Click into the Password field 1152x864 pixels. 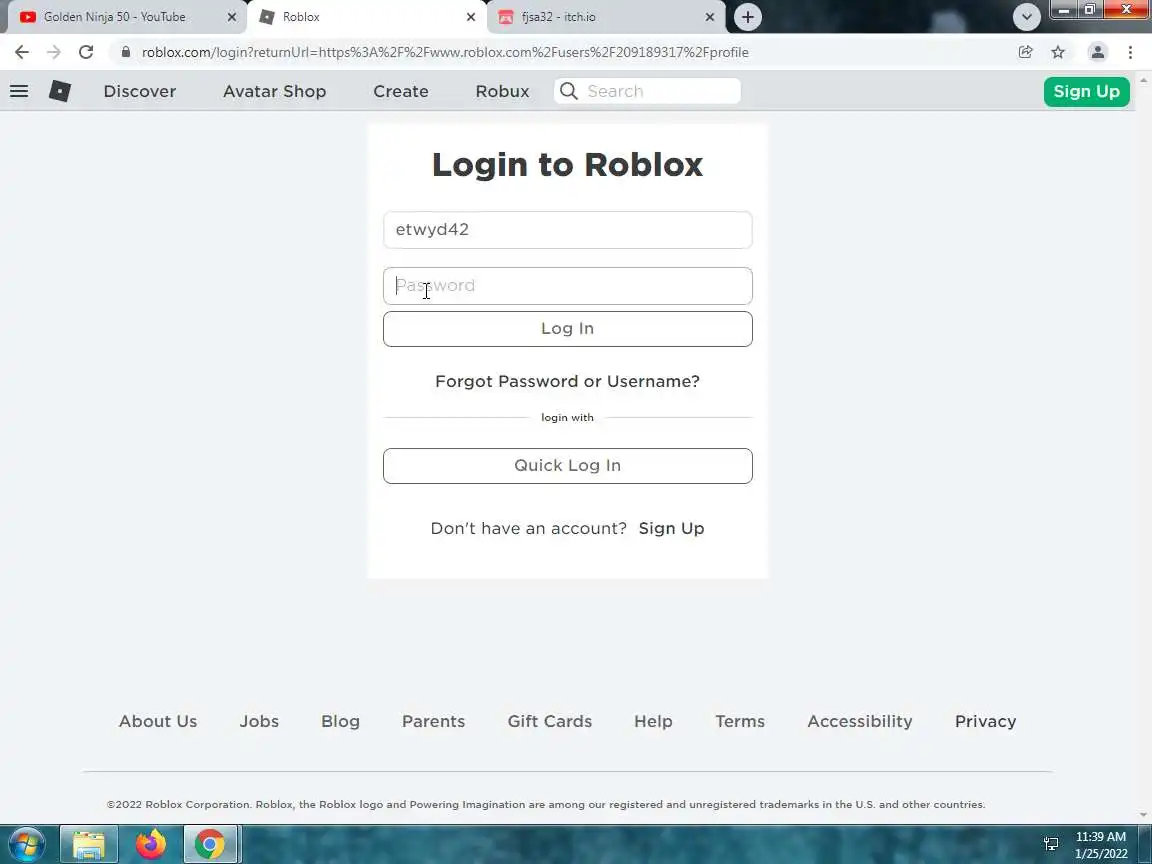pos(567,286)
